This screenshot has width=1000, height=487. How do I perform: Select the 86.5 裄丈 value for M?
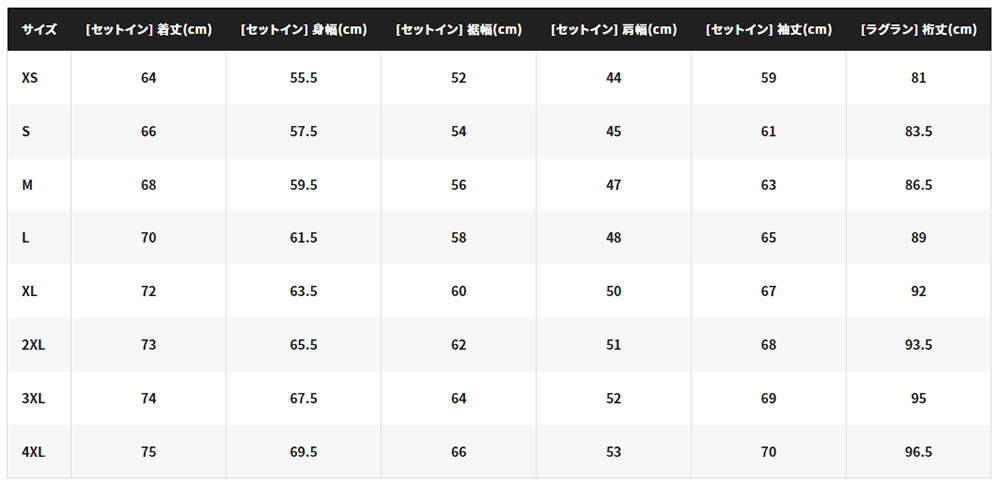click(x=919, y=185)
